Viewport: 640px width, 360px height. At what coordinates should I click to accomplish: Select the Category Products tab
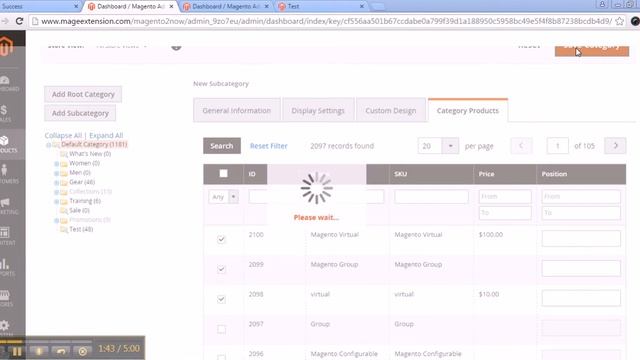468,110
